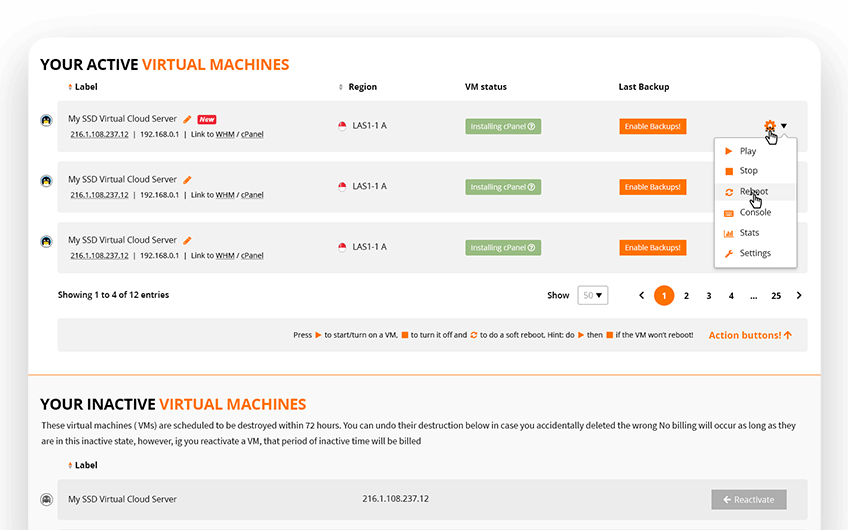Viewport: 848px width, 530px height.
Task: Click the pagination ellipsis
Action: (753, 296)
